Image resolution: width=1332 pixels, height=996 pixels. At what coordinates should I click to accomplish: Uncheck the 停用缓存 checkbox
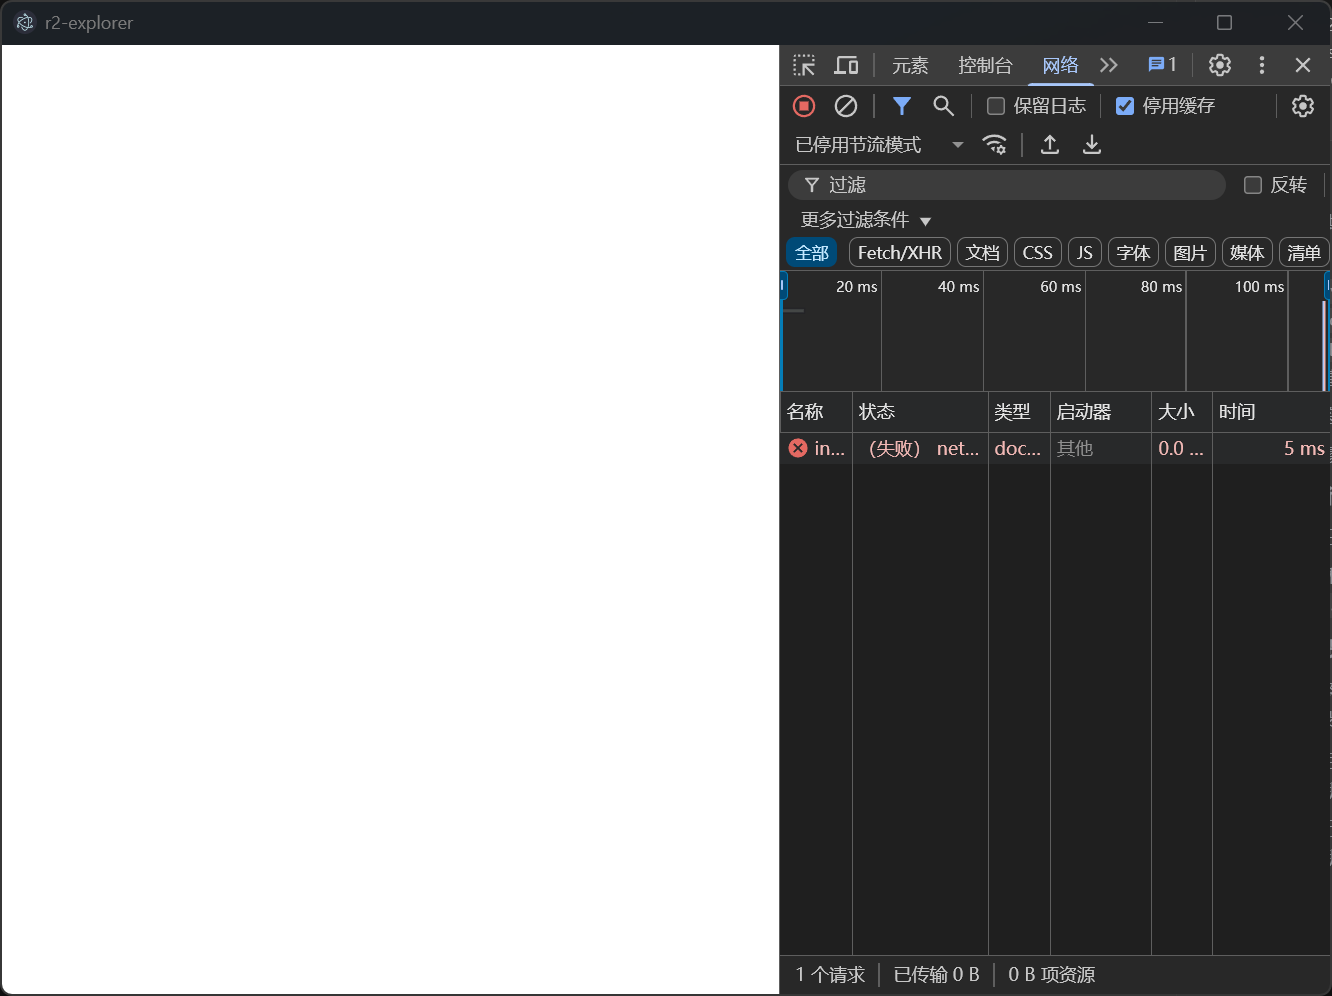point(1125,106)
